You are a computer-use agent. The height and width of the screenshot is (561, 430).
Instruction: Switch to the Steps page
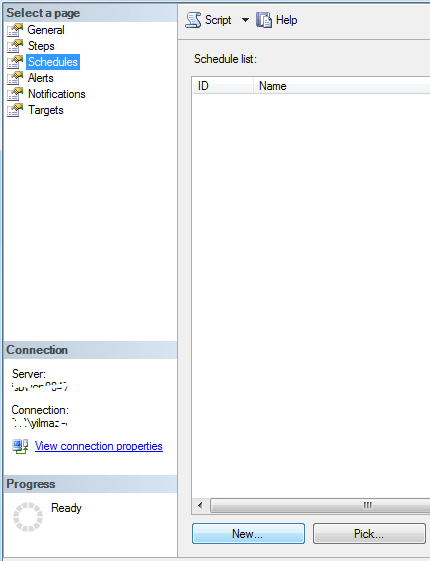(x=41, y=46)
